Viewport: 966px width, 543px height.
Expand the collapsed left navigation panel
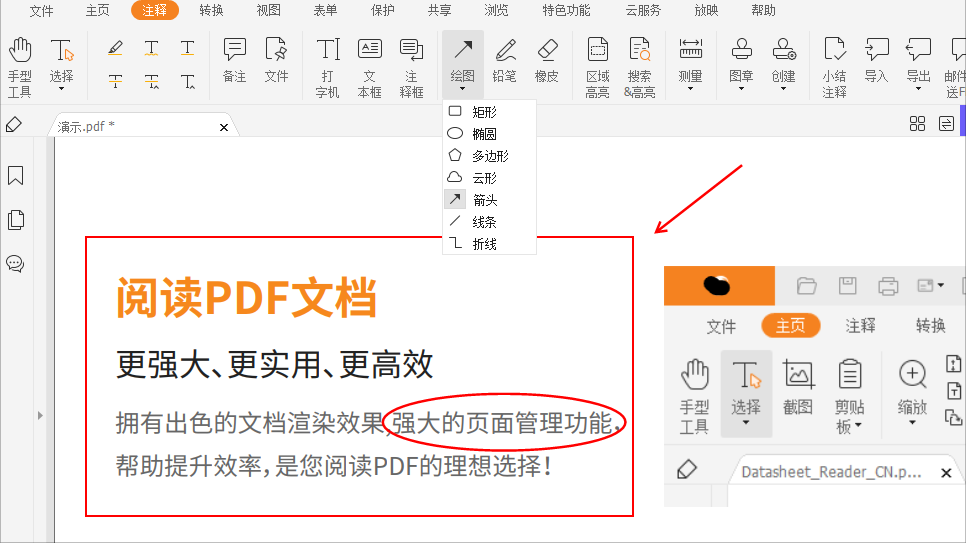41,415
